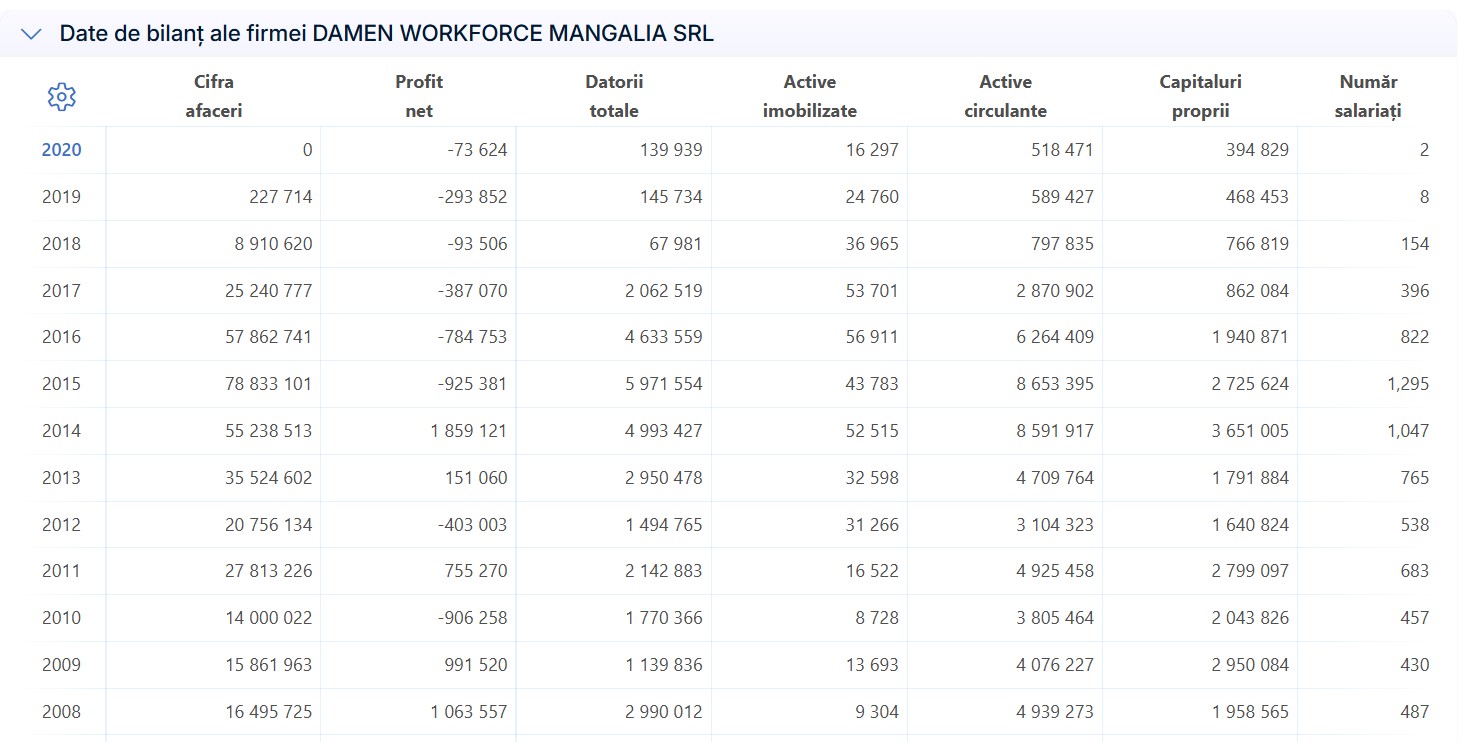Select total debts value 5 971 554
The height and width of the screenshot is (742, 1463).
pyautogui.click(x=664, y=384)
